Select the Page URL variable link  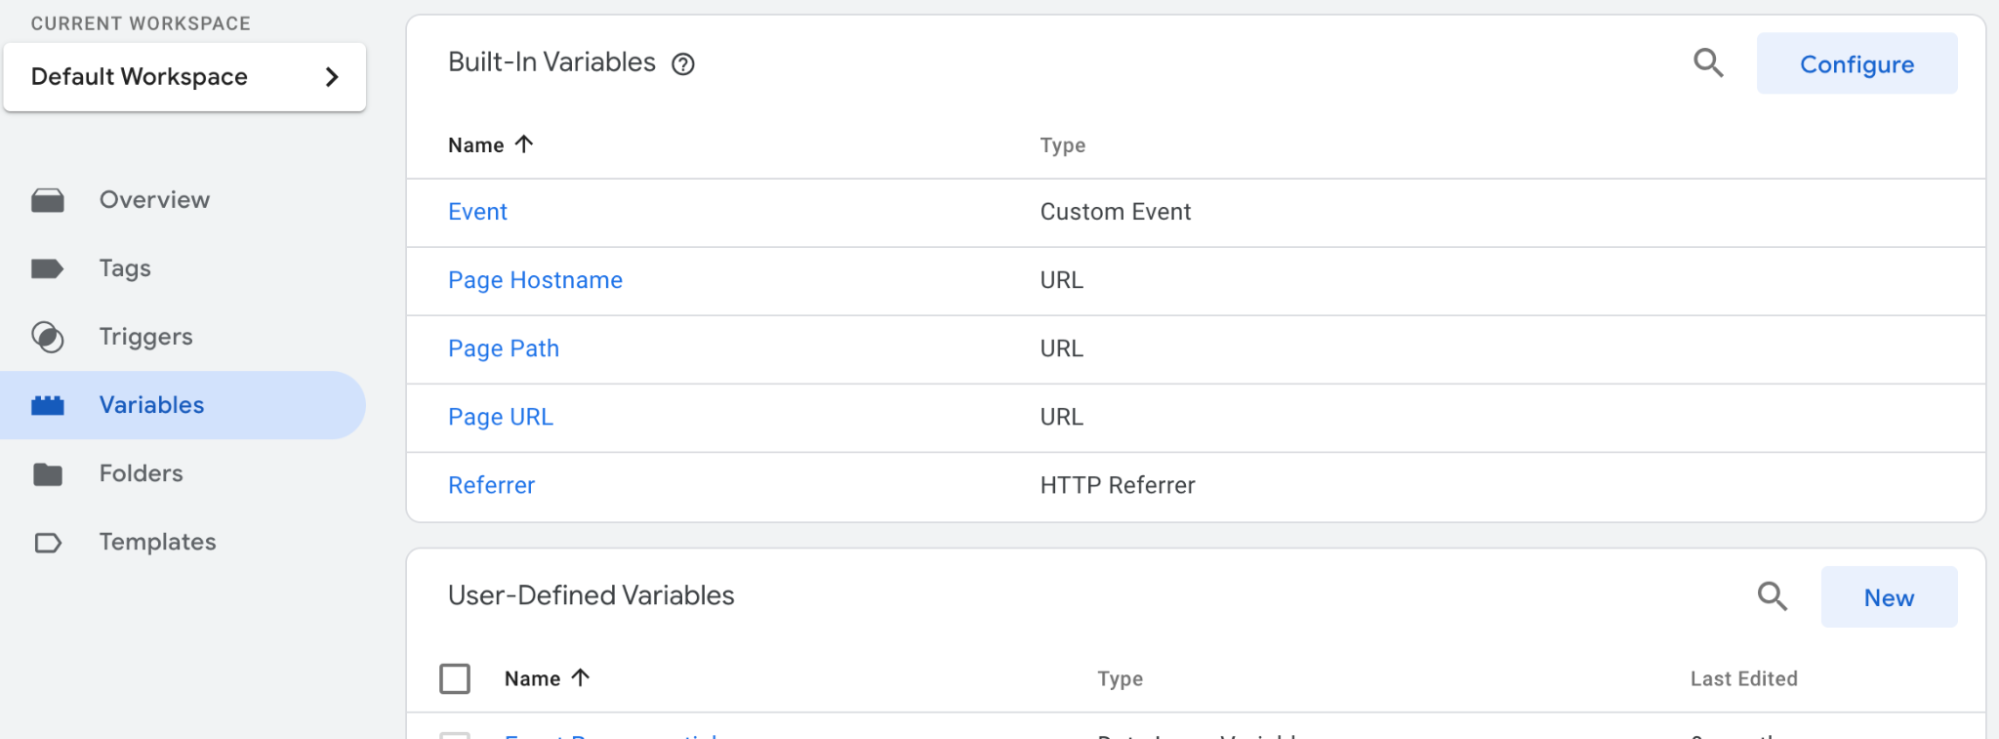[500, 417]
